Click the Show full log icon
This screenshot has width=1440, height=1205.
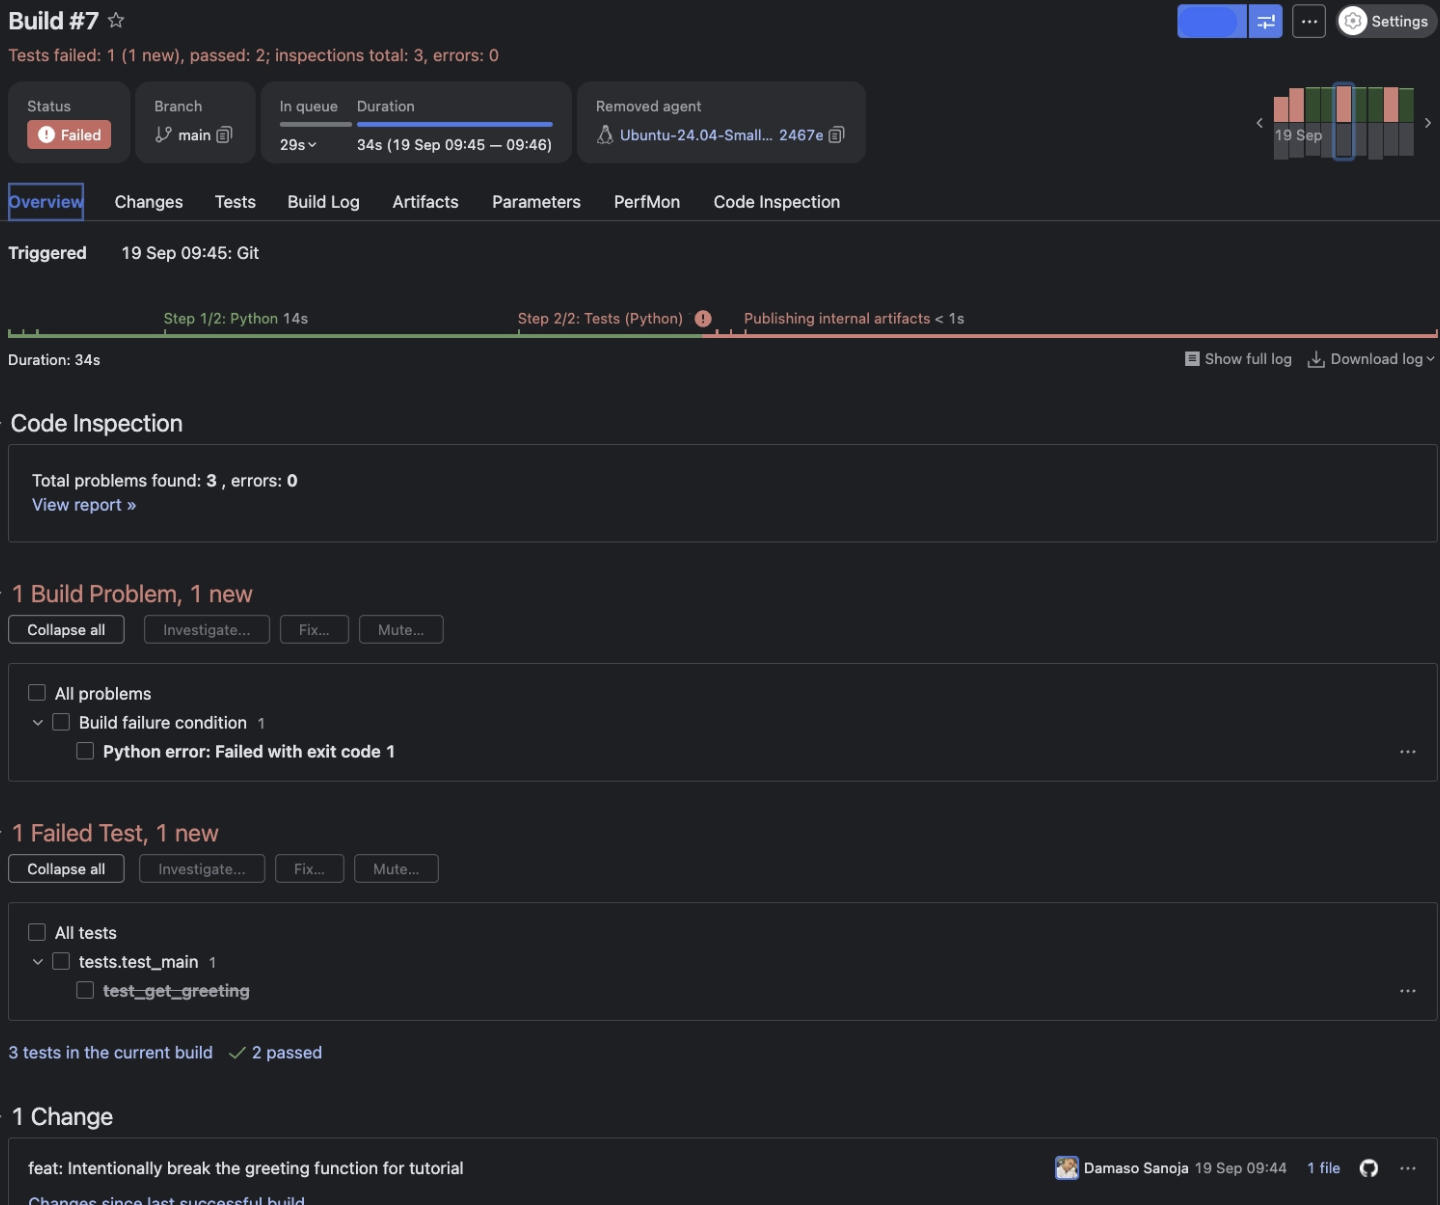click(x=1192, y=359)
